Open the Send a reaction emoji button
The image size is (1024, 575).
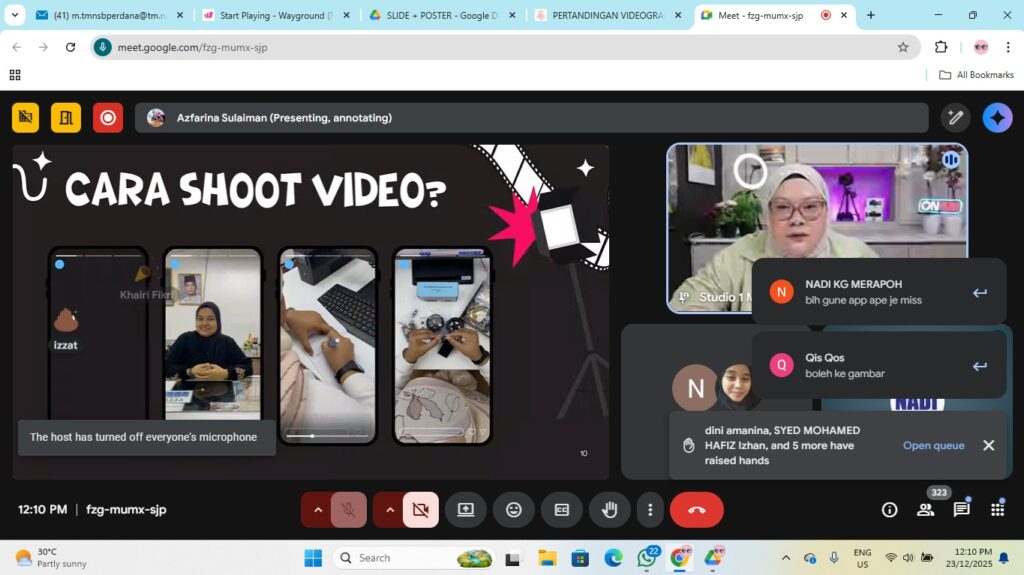514,510
